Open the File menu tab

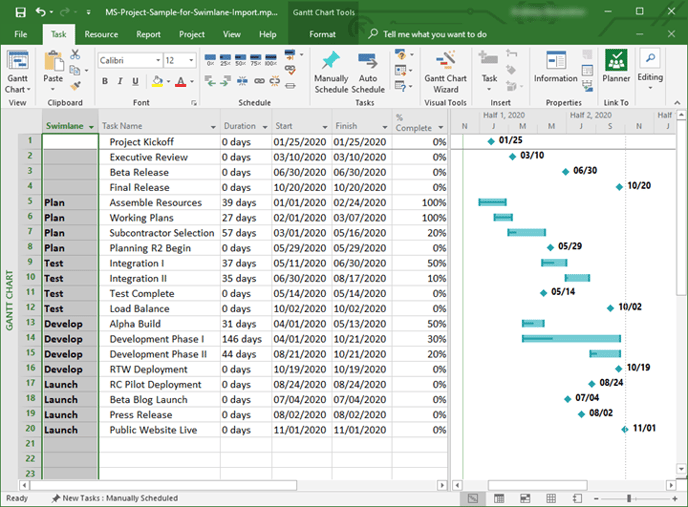pos(21,34)
